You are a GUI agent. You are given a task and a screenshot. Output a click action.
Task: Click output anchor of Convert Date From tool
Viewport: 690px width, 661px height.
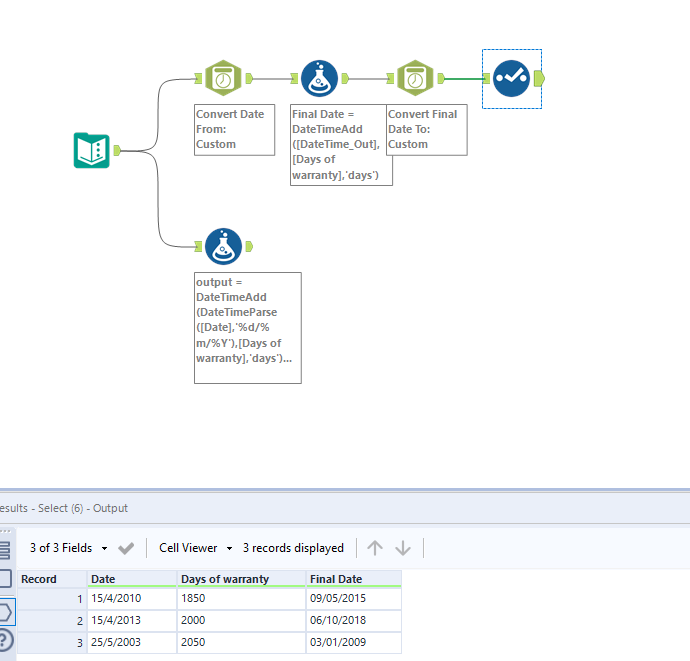point(249,78)
